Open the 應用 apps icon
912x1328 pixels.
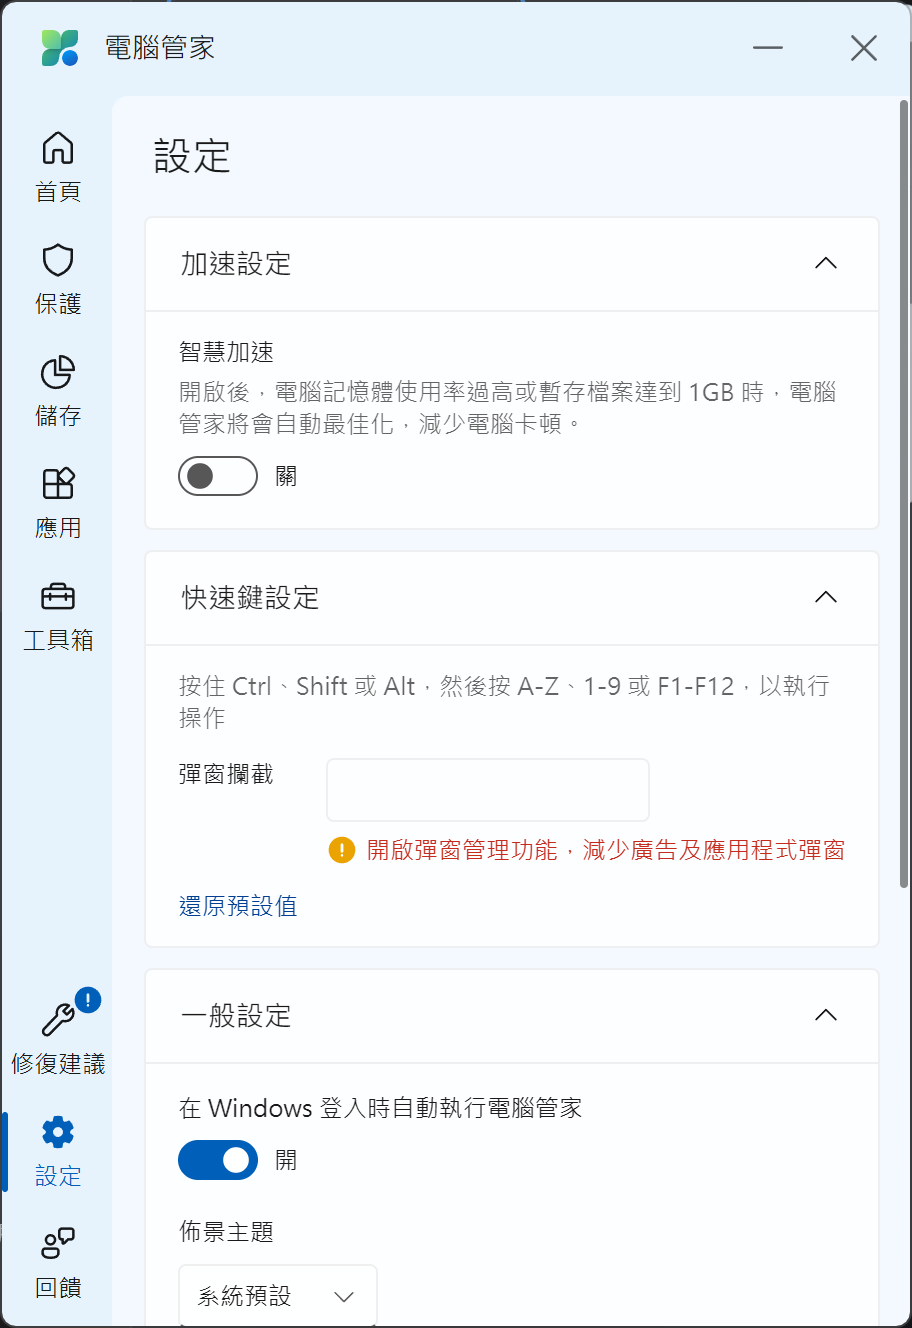(58, 484)
